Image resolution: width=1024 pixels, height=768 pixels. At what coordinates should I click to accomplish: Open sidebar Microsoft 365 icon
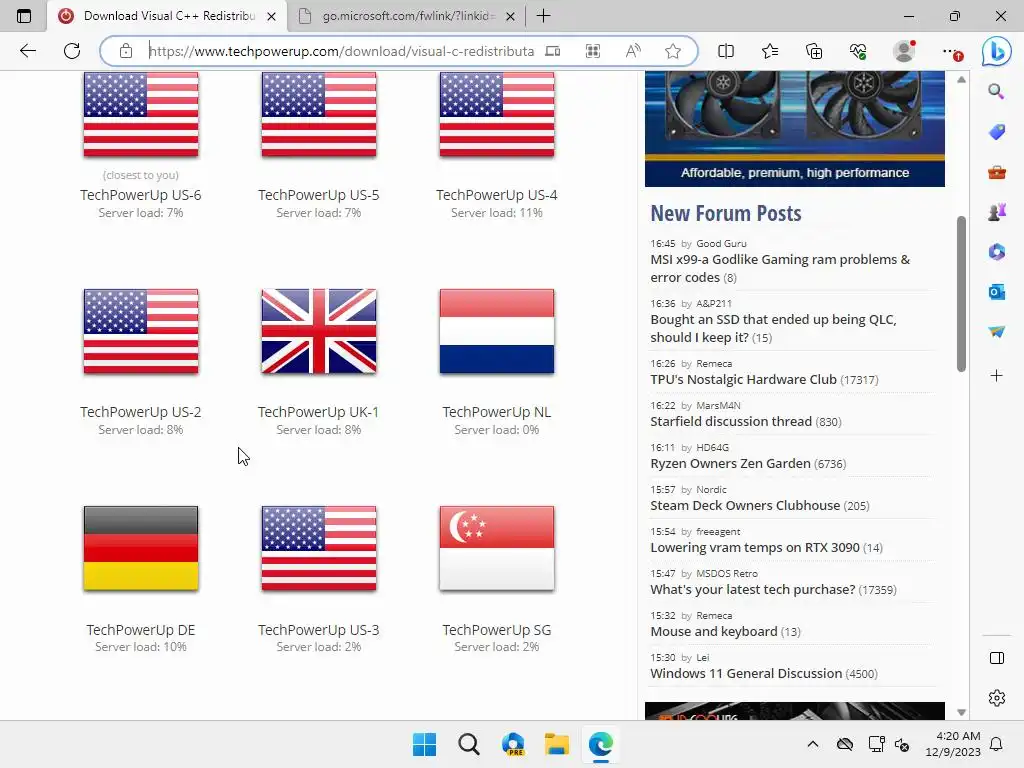click(997, 252)
